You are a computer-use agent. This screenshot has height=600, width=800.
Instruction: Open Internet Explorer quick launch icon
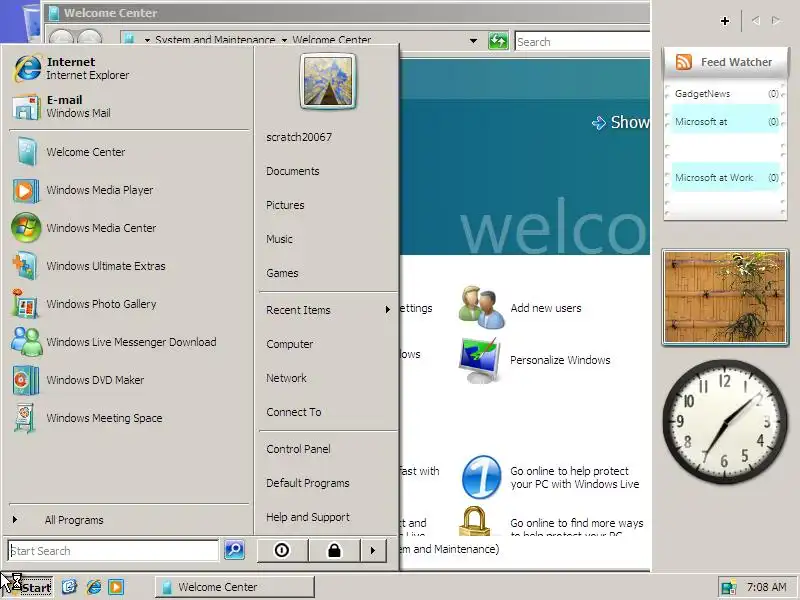tap(94, 587)
